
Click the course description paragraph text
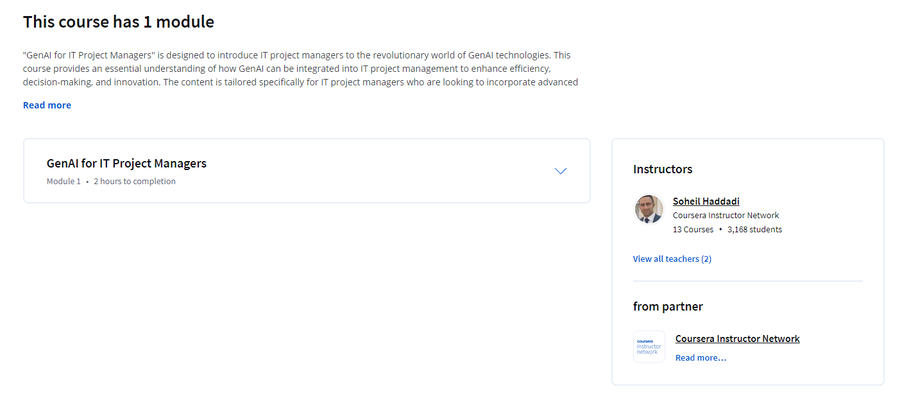[300, 68]
